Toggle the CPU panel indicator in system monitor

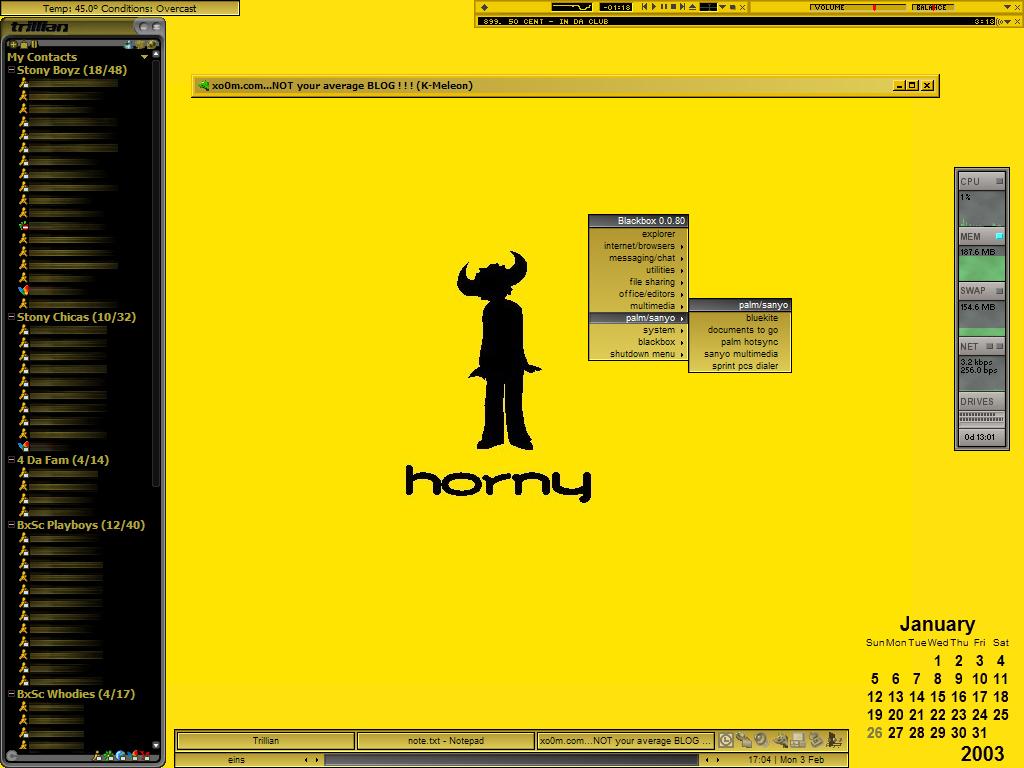[999, 181]
